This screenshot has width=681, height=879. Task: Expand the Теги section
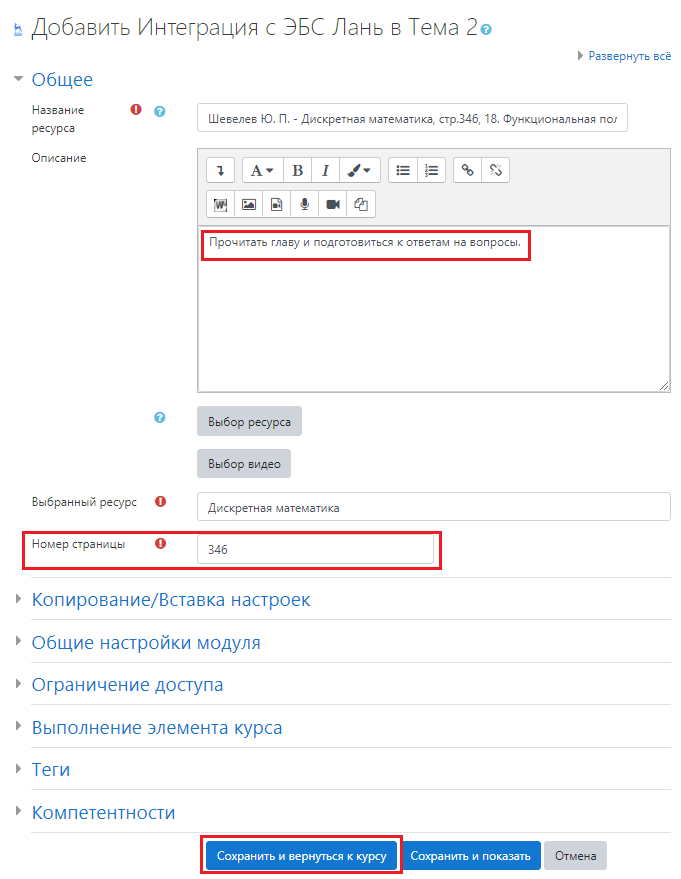click(x=51, y=770)
